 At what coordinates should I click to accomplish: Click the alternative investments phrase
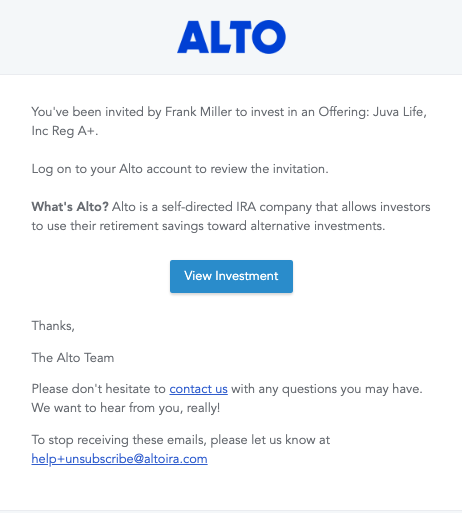318,226
